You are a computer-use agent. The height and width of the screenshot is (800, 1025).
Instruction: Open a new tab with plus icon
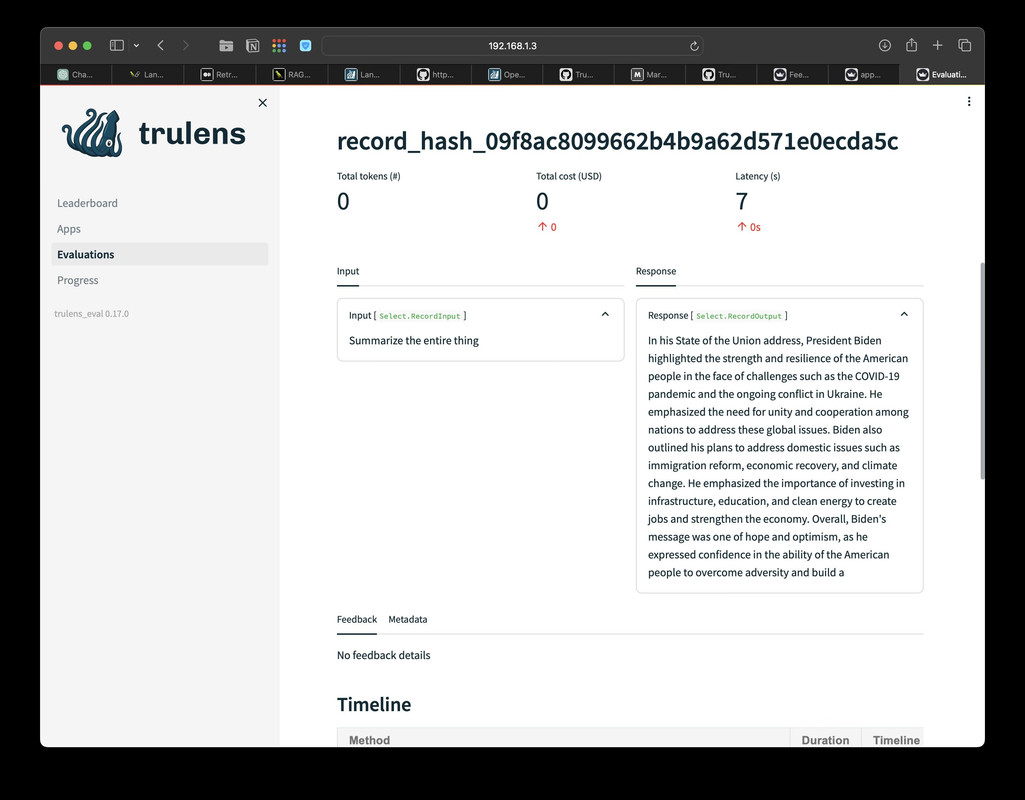coord(937,45)
